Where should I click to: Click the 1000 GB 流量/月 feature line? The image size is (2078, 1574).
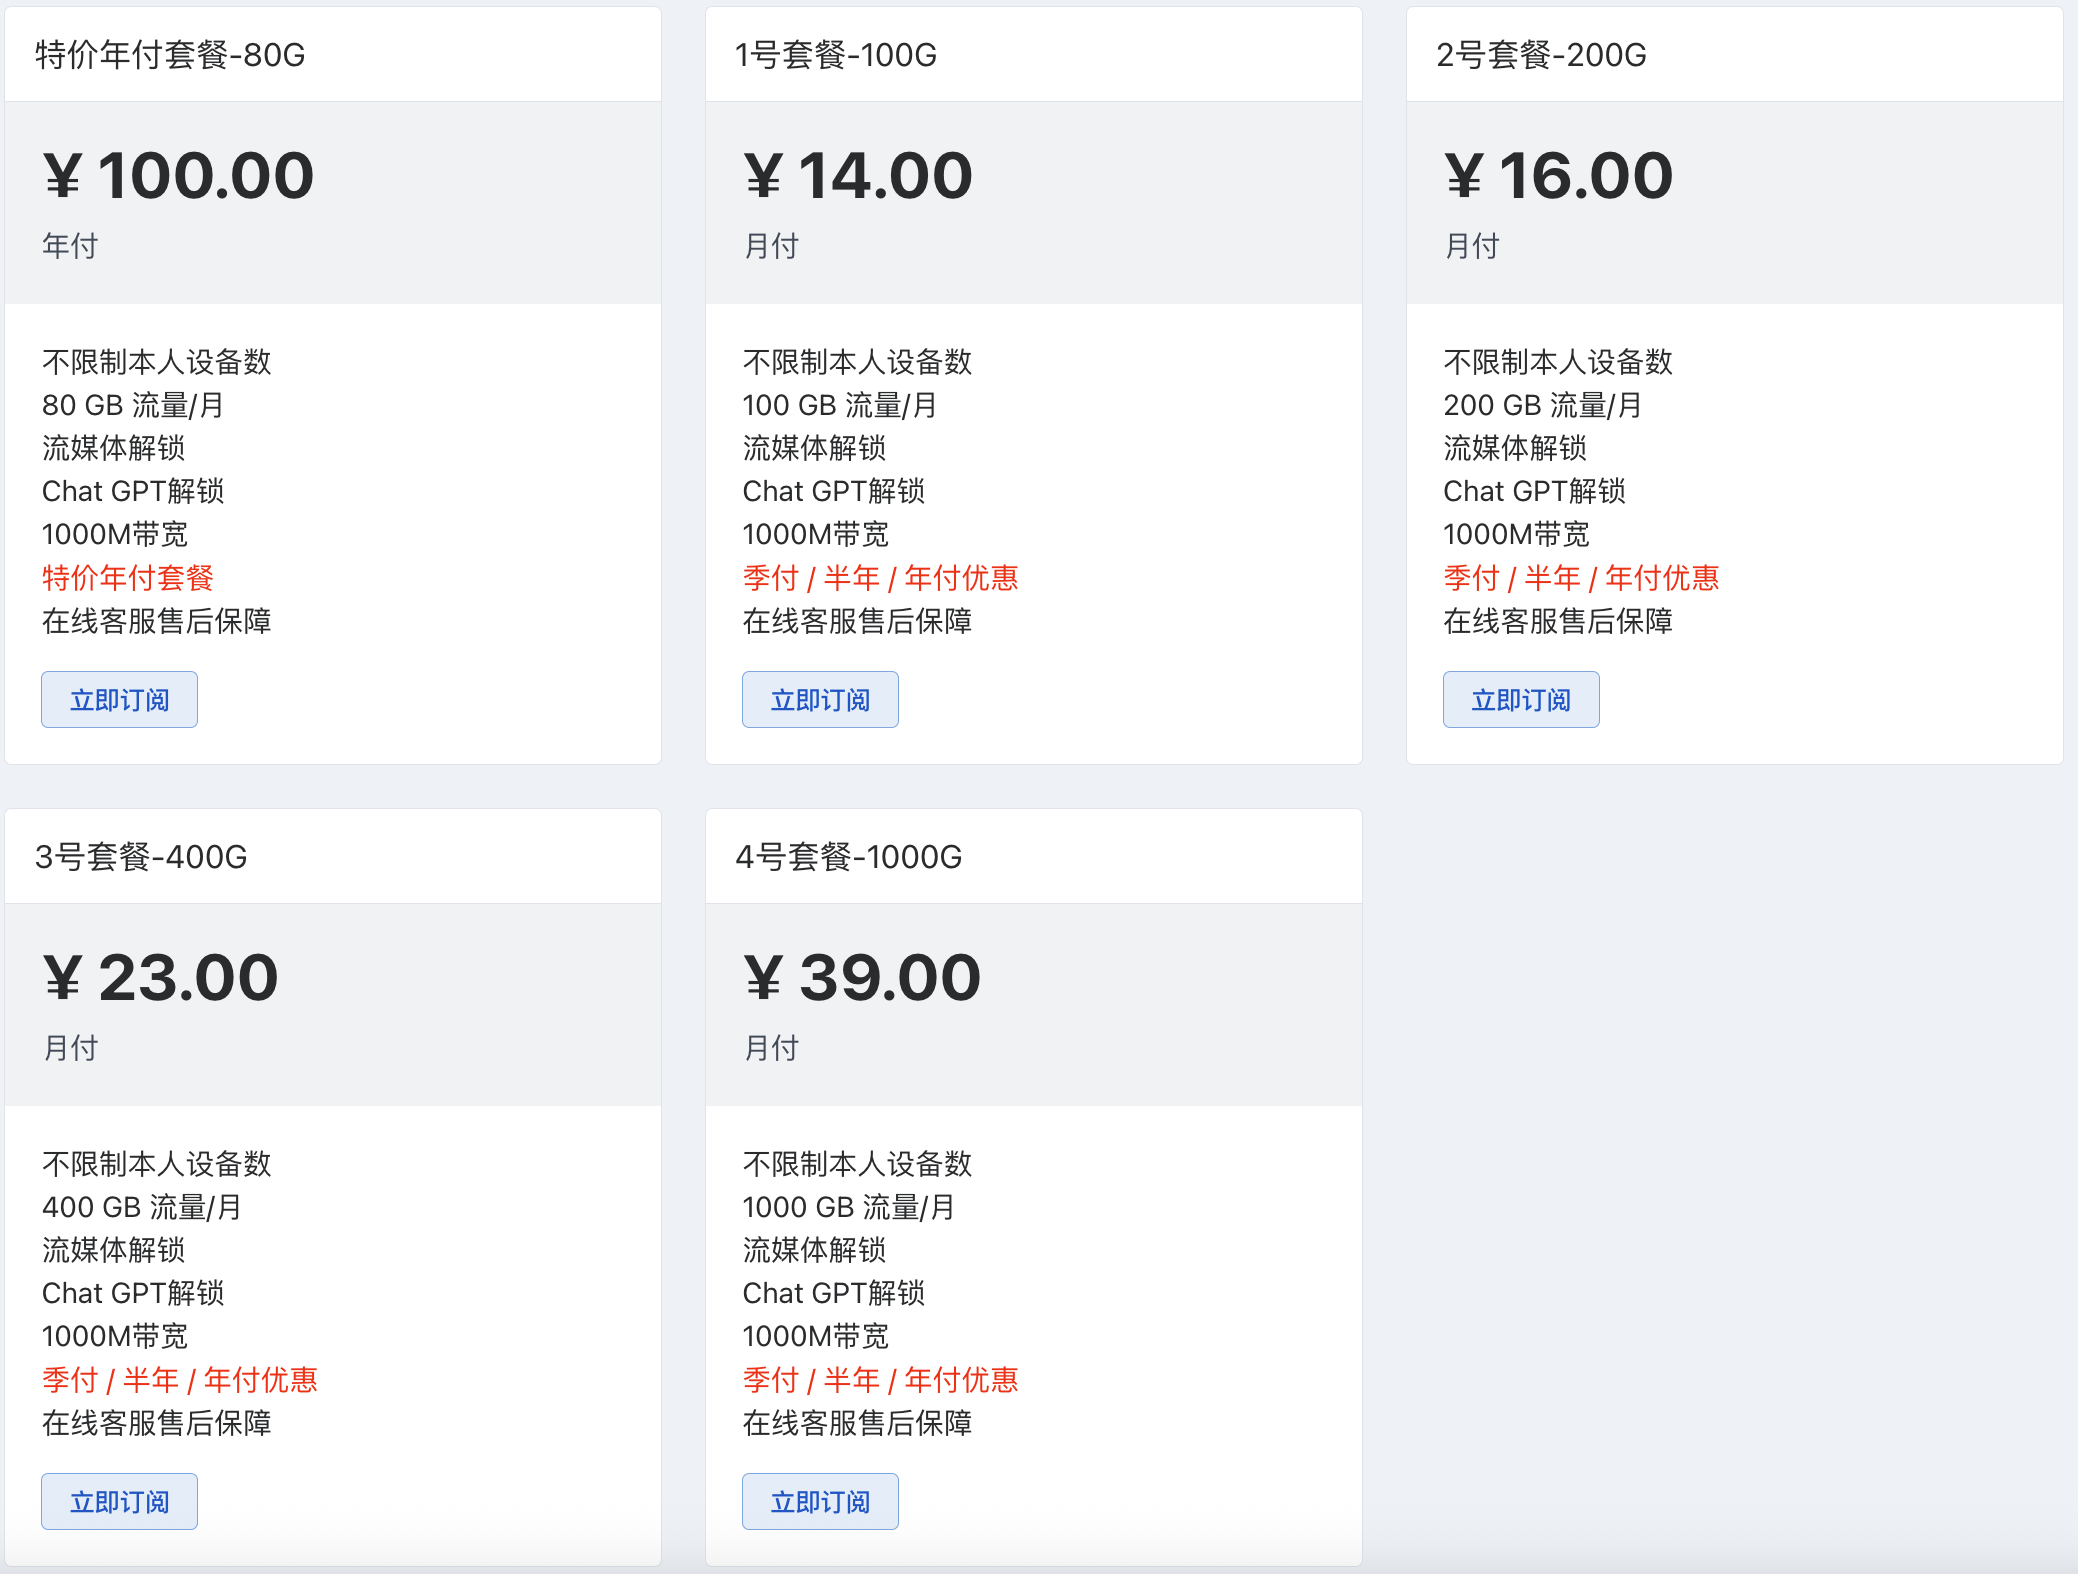click(848, 1207)
